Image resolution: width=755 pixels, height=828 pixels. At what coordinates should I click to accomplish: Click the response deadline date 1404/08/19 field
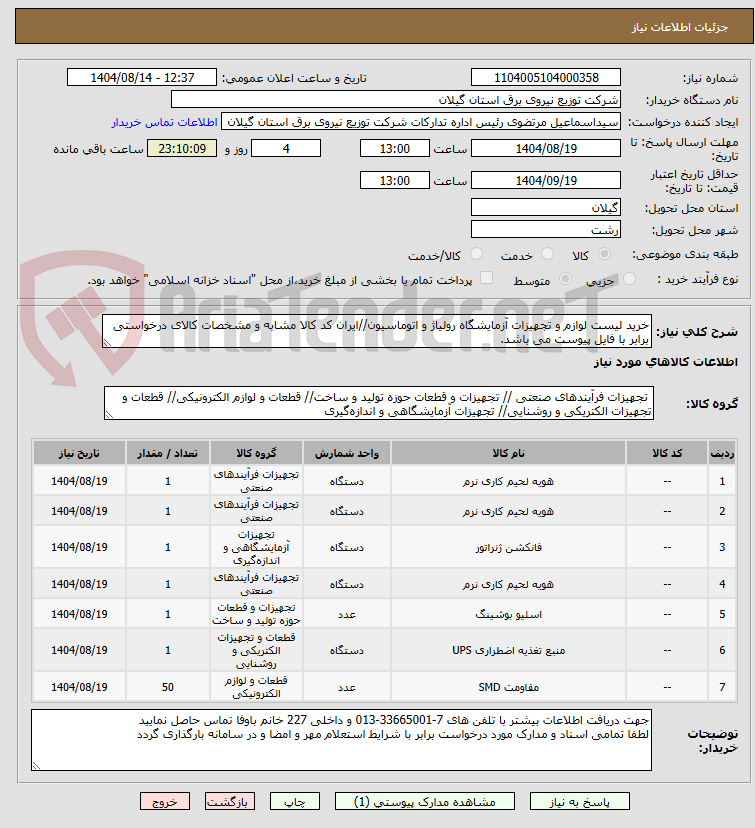click(x=545, y=148)
